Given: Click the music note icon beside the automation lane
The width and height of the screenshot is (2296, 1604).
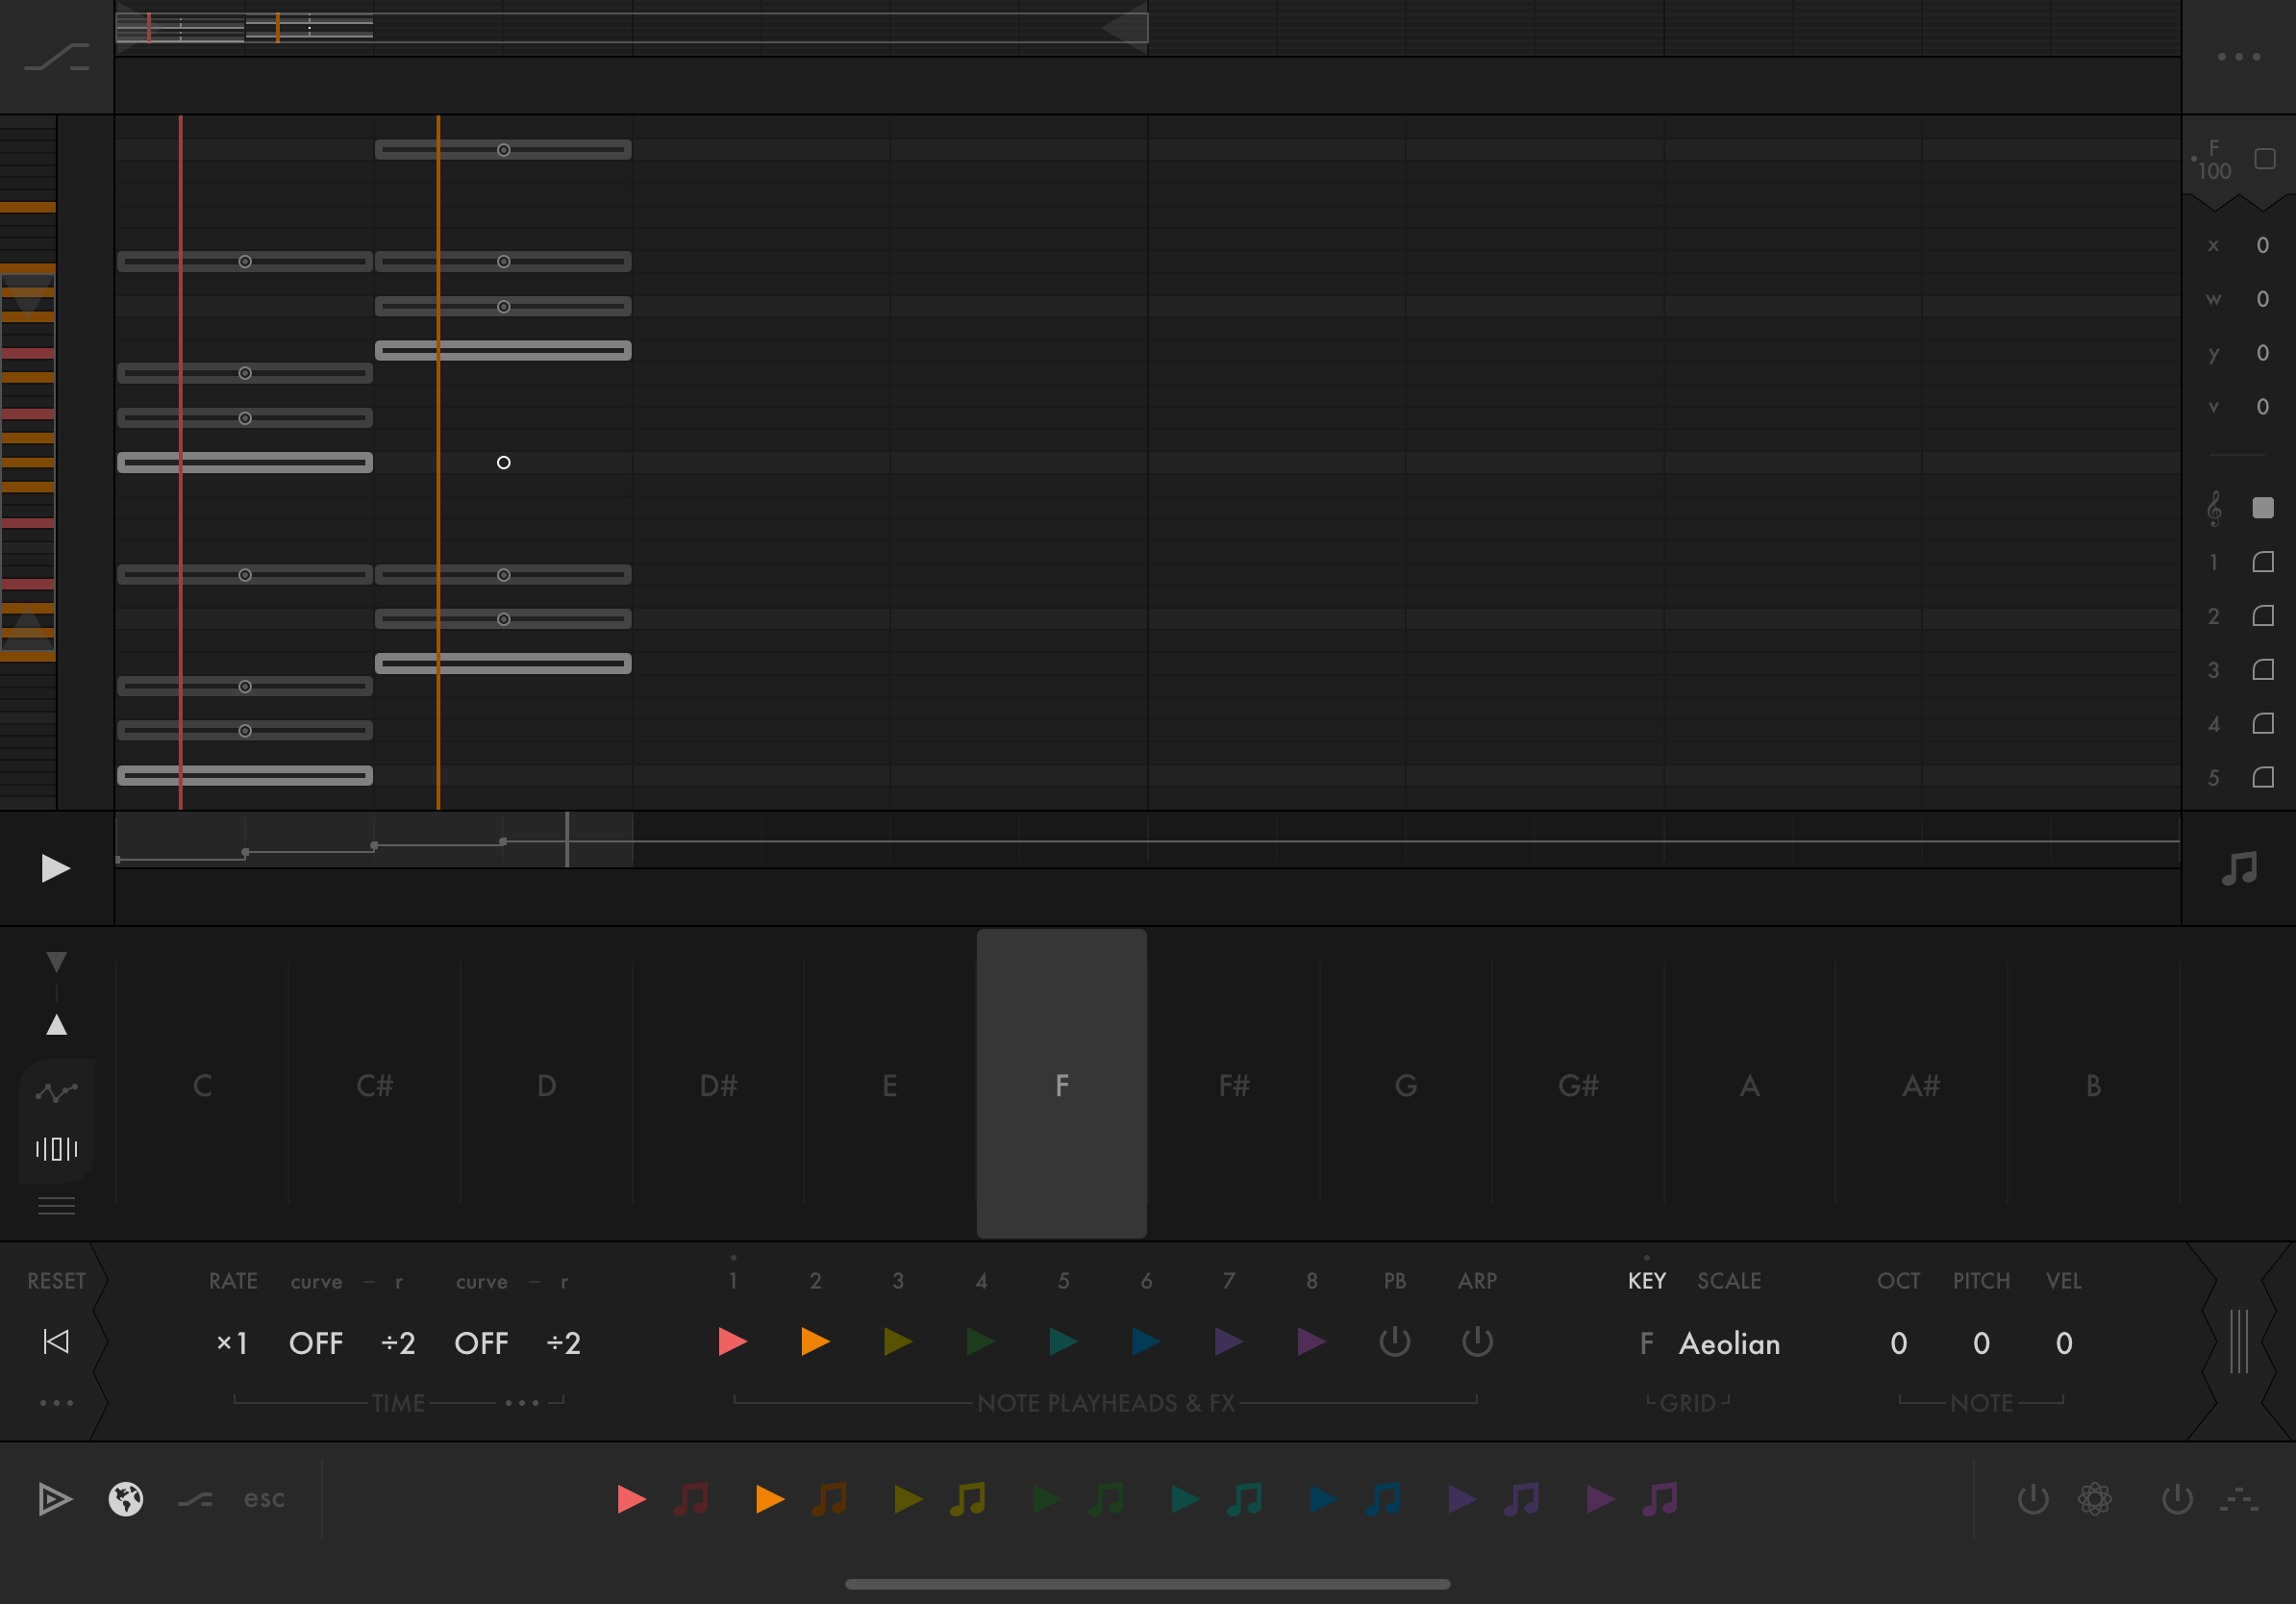Looking at the screenshot, I should [2238, 868].
